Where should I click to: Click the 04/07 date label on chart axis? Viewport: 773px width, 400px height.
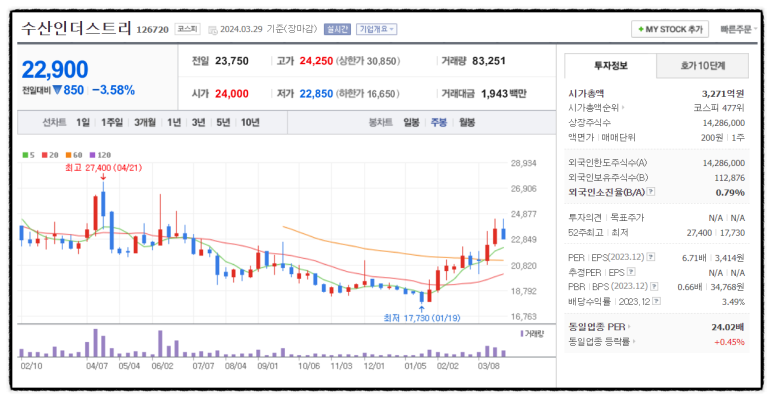[x=97, y=367]
